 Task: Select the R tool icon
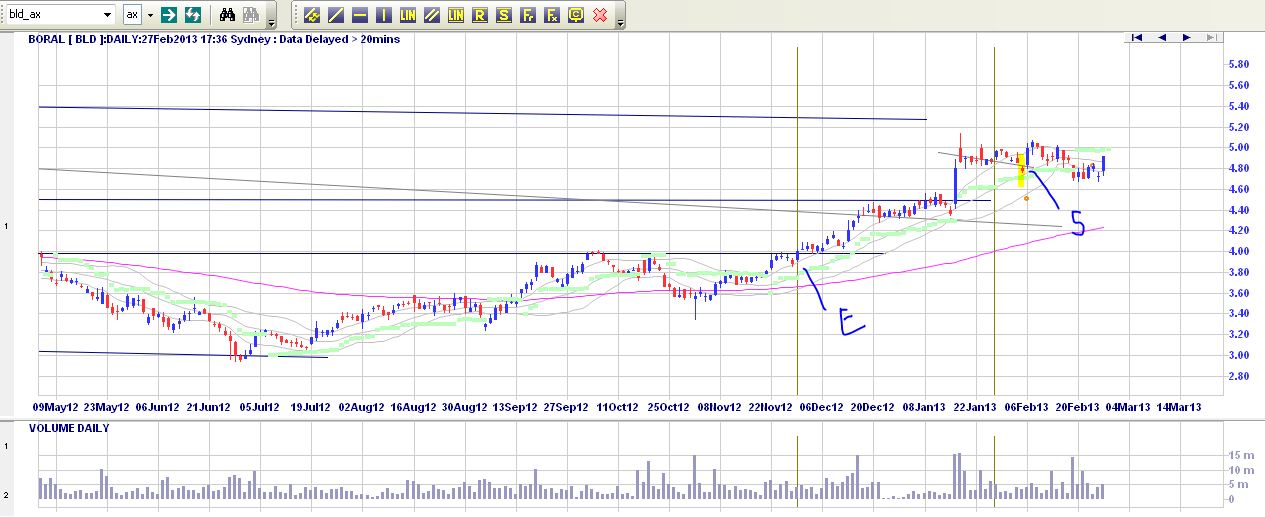(x=480, y=15)
